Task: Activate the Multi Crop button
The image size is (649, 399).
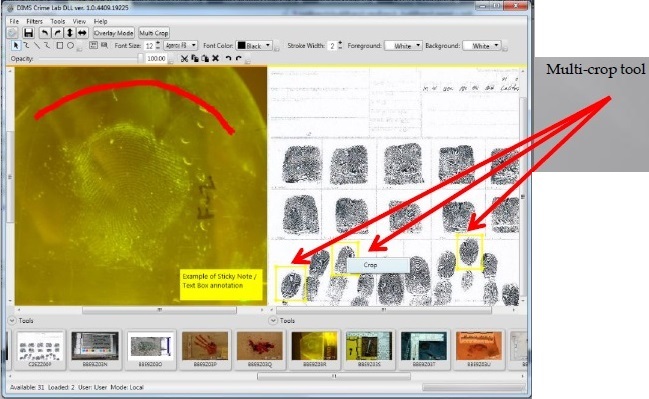Action: (154, 33)
